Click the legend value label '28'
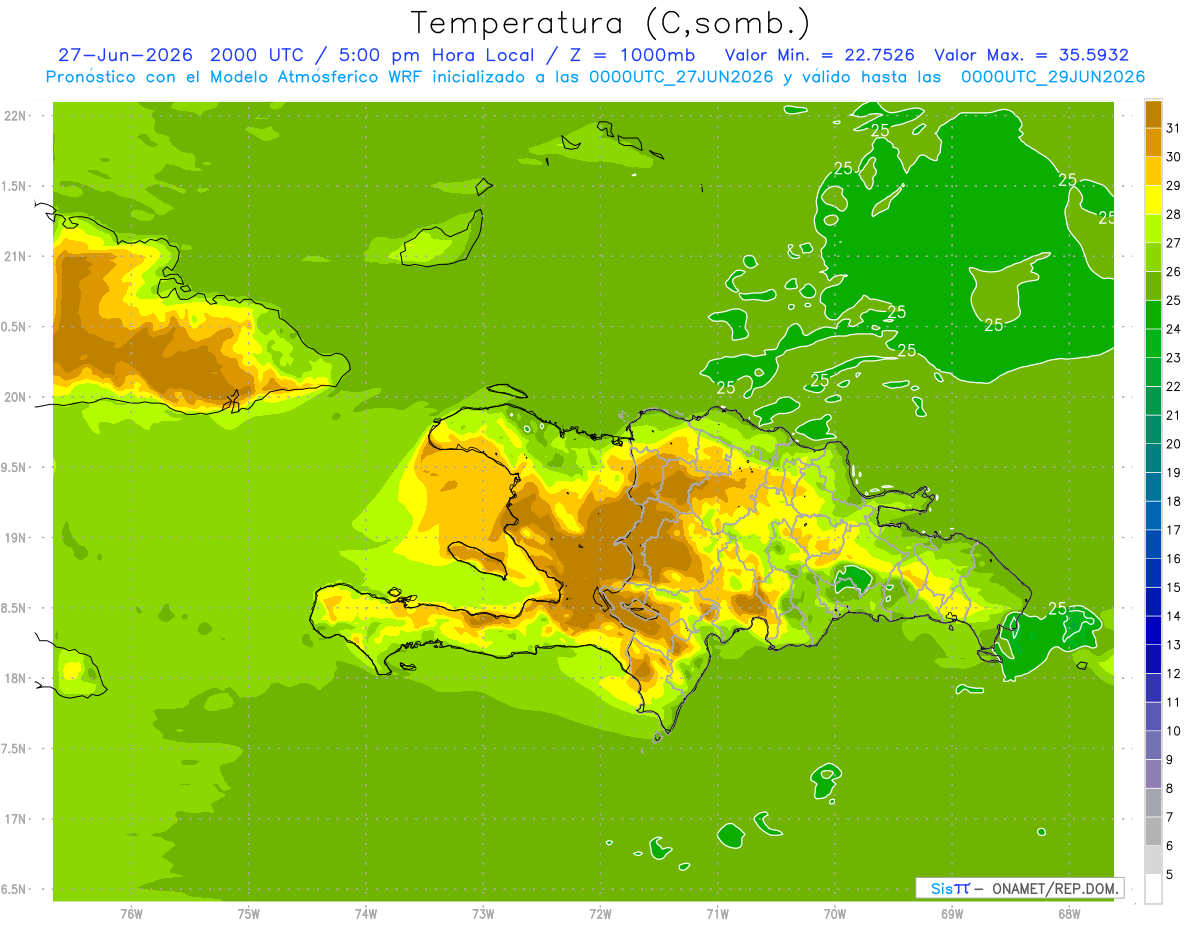 1174,214
